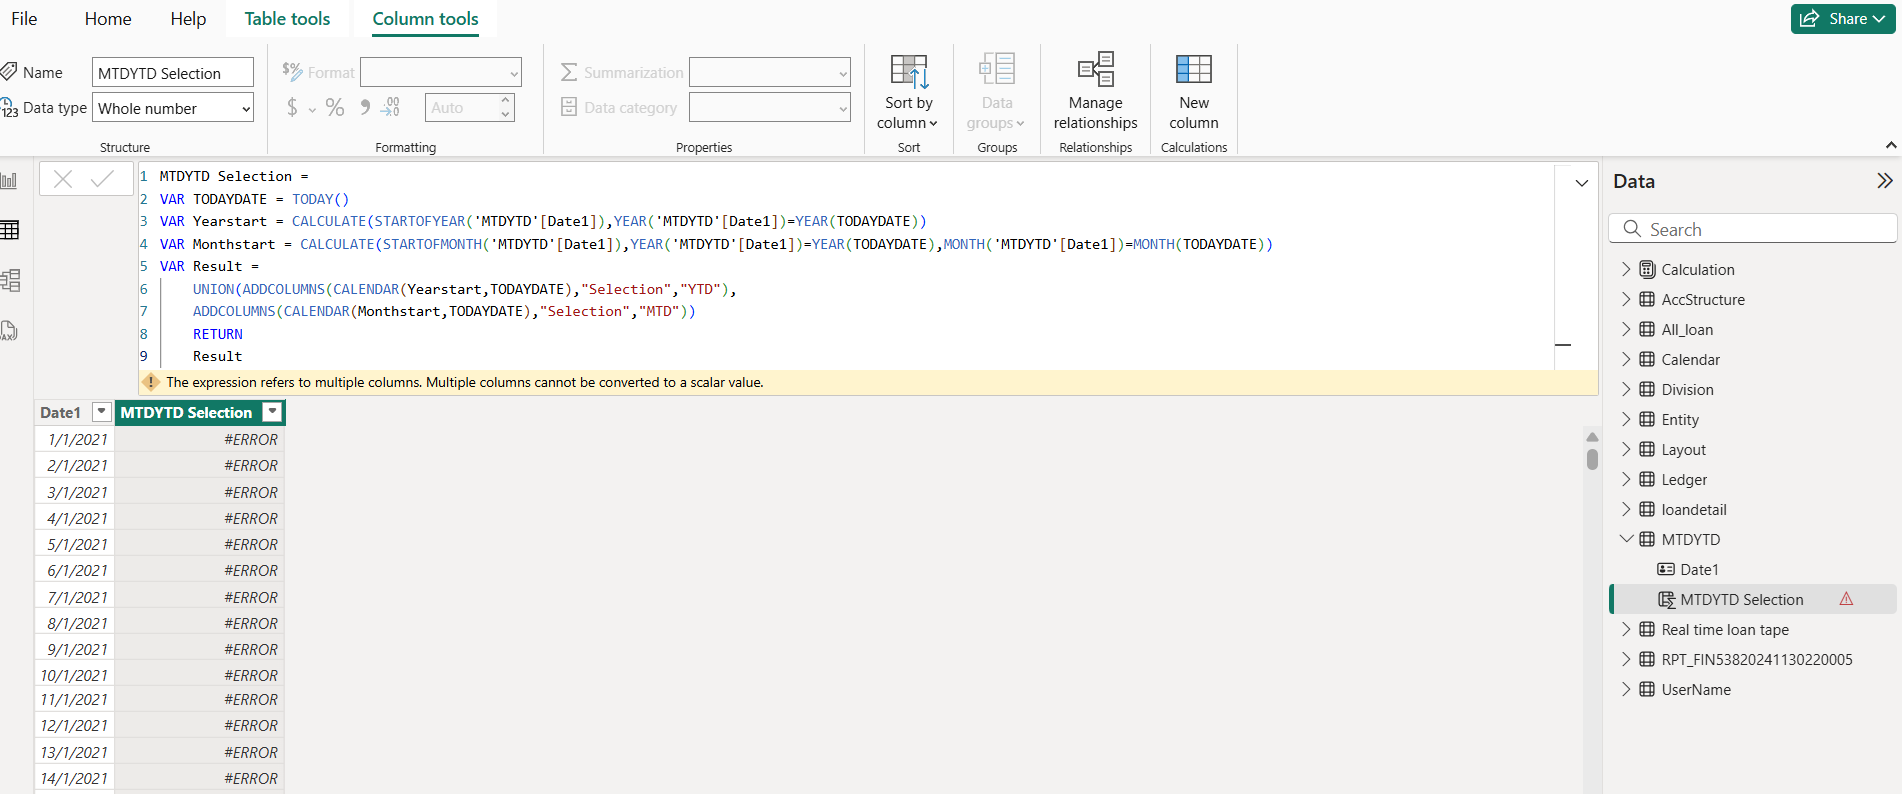Click the RETURN line in formula
This screenshot has height=794, width=1902.
(x=218, y=334)
